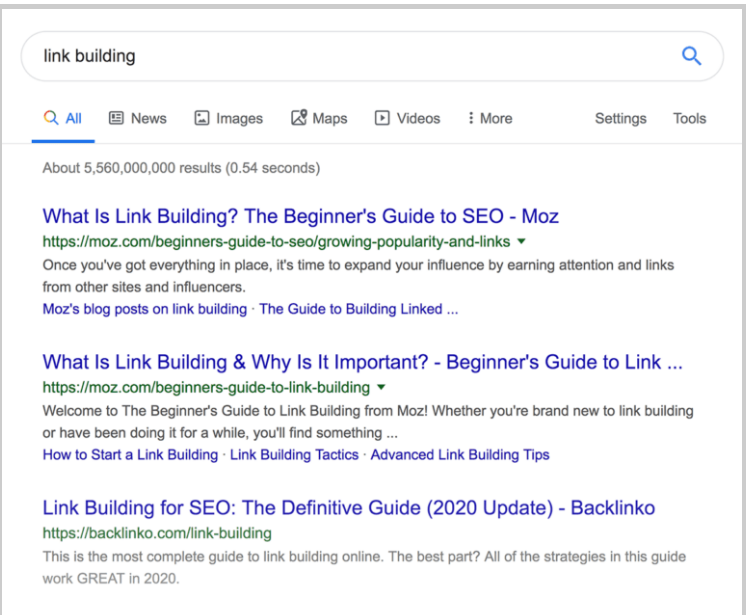This screenshot has height=615, width=746.
Task: Click the Images tab icon
Action: tap(201, 118)
